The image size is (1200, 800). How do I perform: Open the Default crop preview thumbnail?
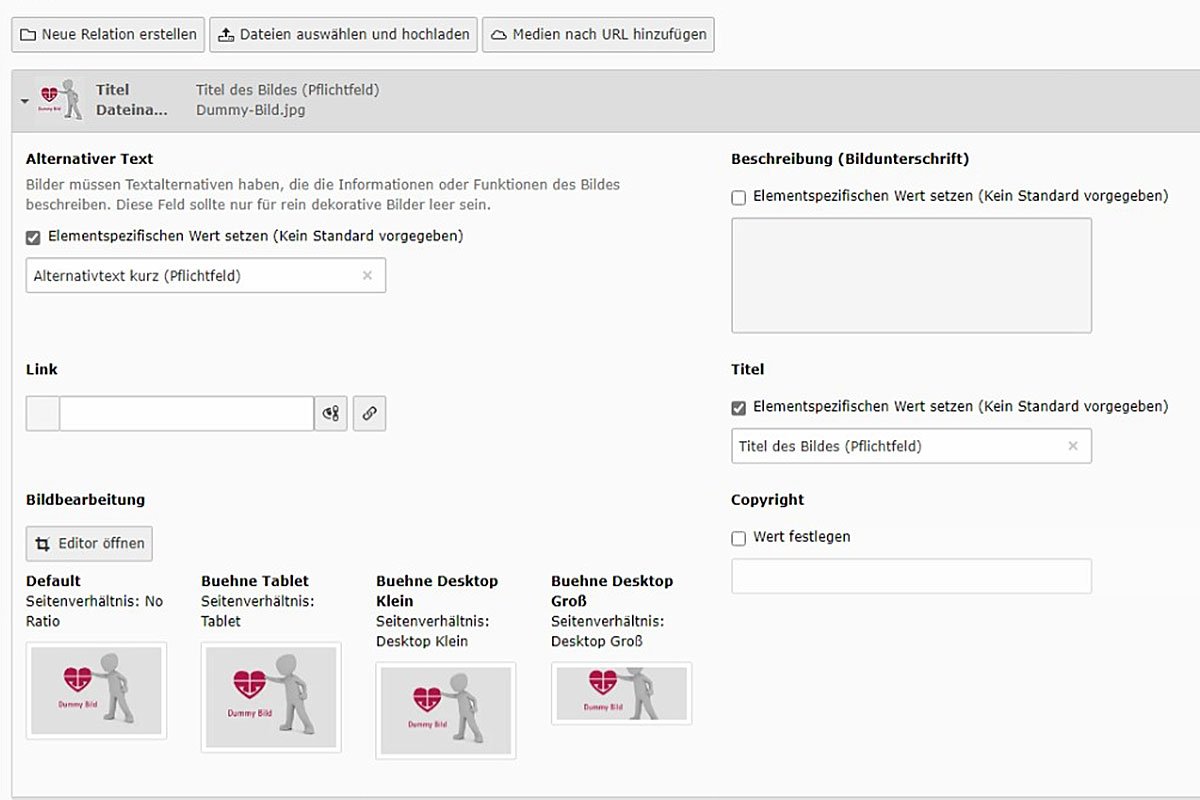click(x=96, y=690)
